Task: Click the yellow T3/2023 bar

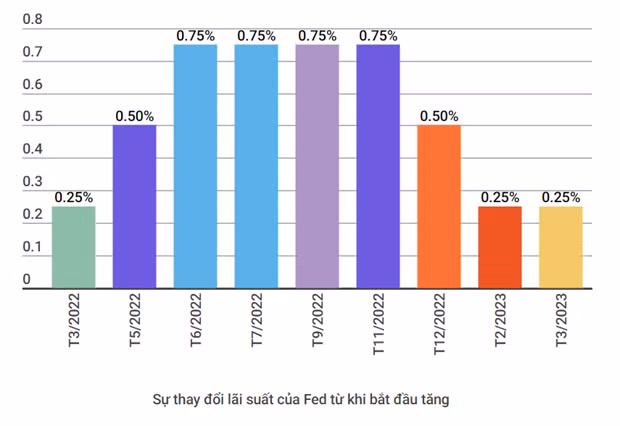Action: [561, 247]
